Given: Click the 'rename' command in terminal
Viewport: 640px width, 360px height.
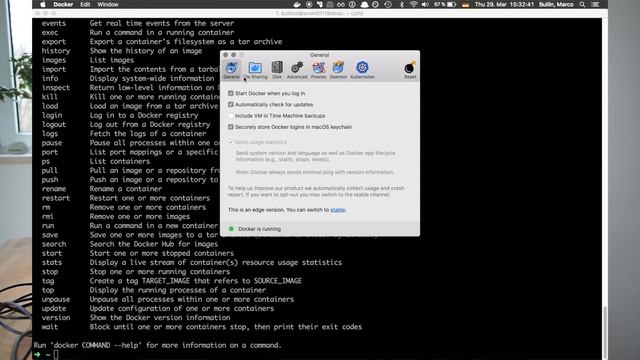Looking at the screenshot, I should 54,189.
